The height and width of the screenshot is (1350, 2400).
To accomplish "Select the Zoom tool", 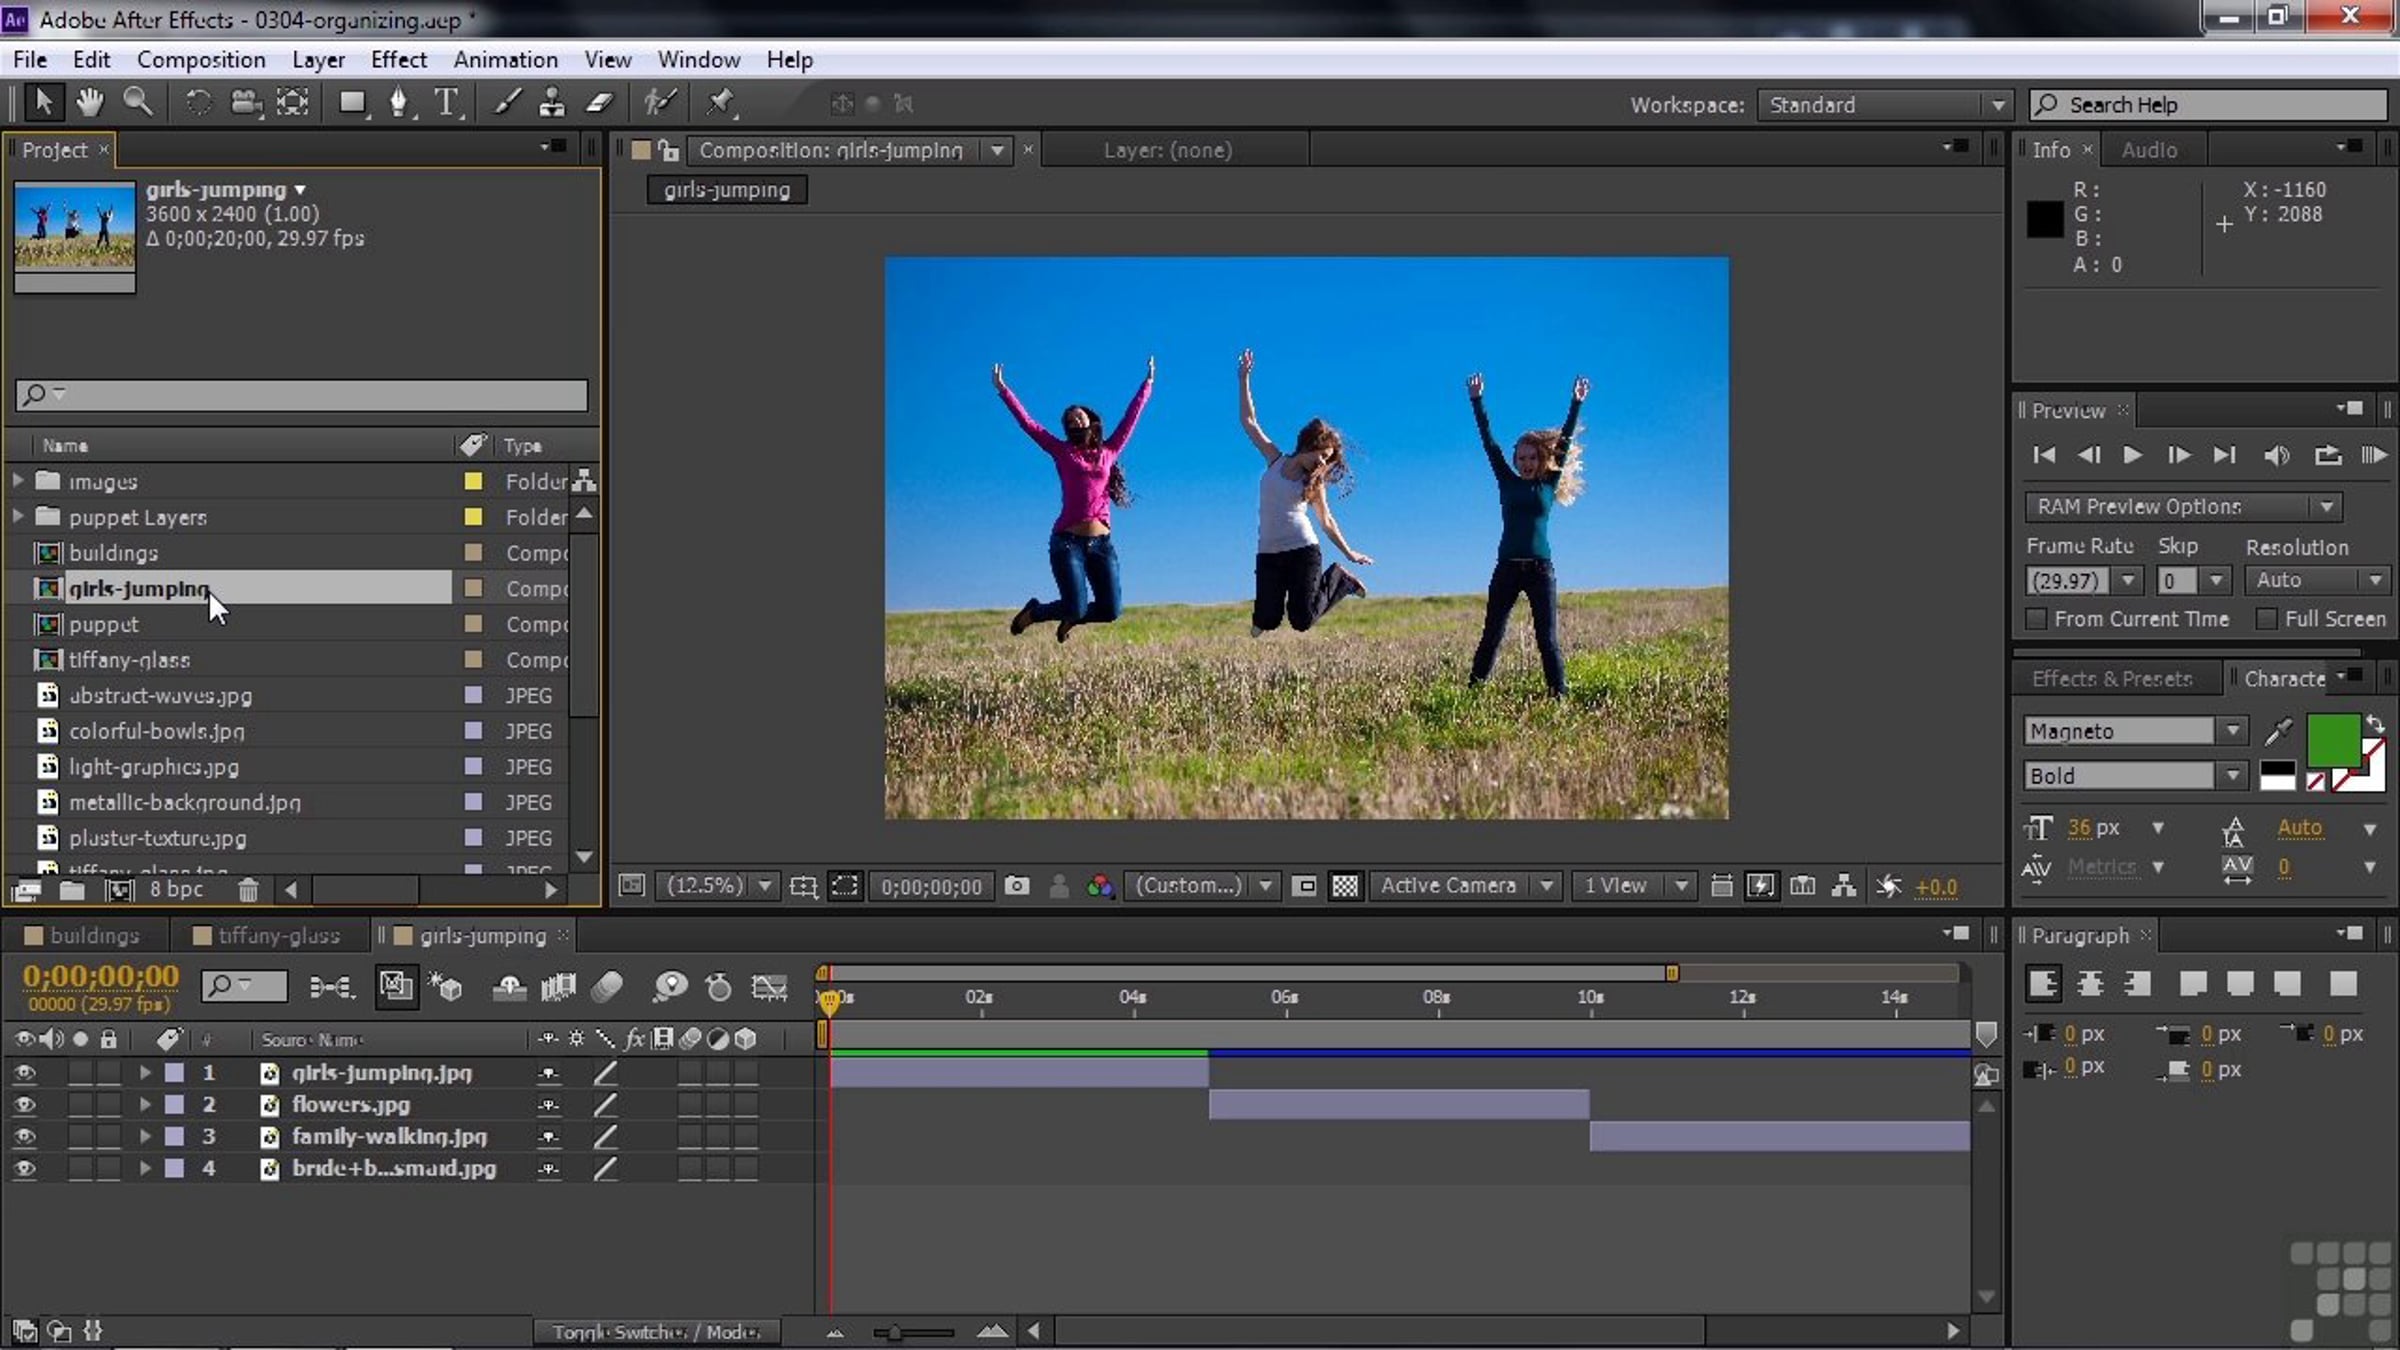I will pos(138,102).
